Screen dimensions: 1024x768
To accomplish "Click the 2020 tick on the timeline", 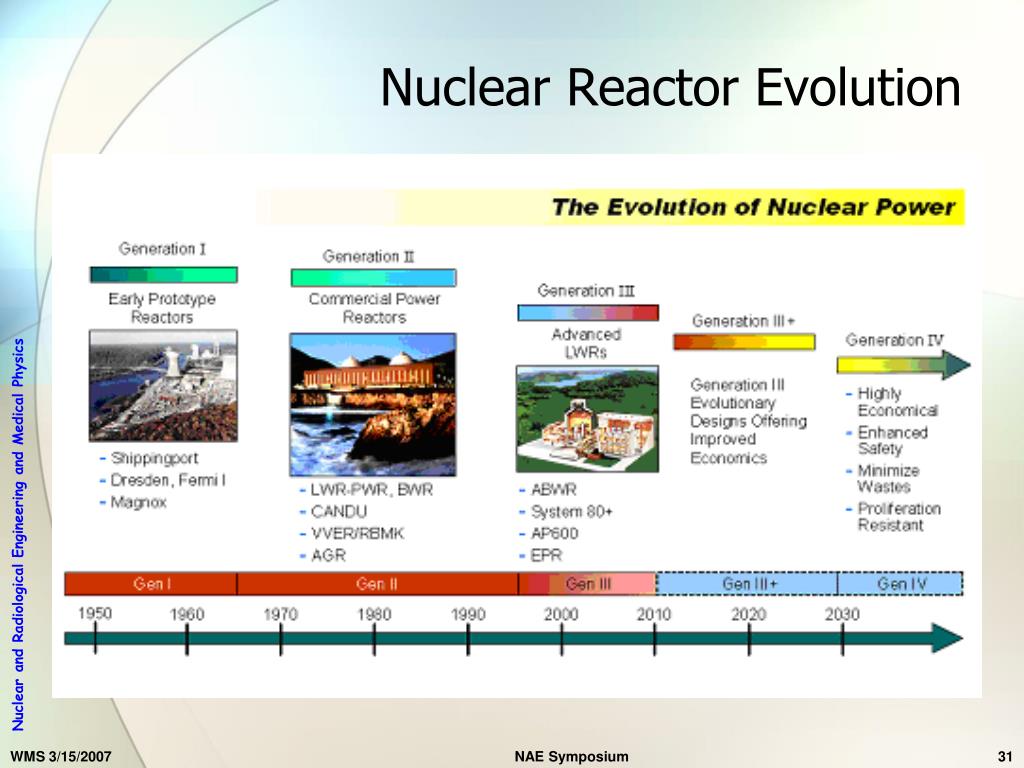I will [749, 637].
